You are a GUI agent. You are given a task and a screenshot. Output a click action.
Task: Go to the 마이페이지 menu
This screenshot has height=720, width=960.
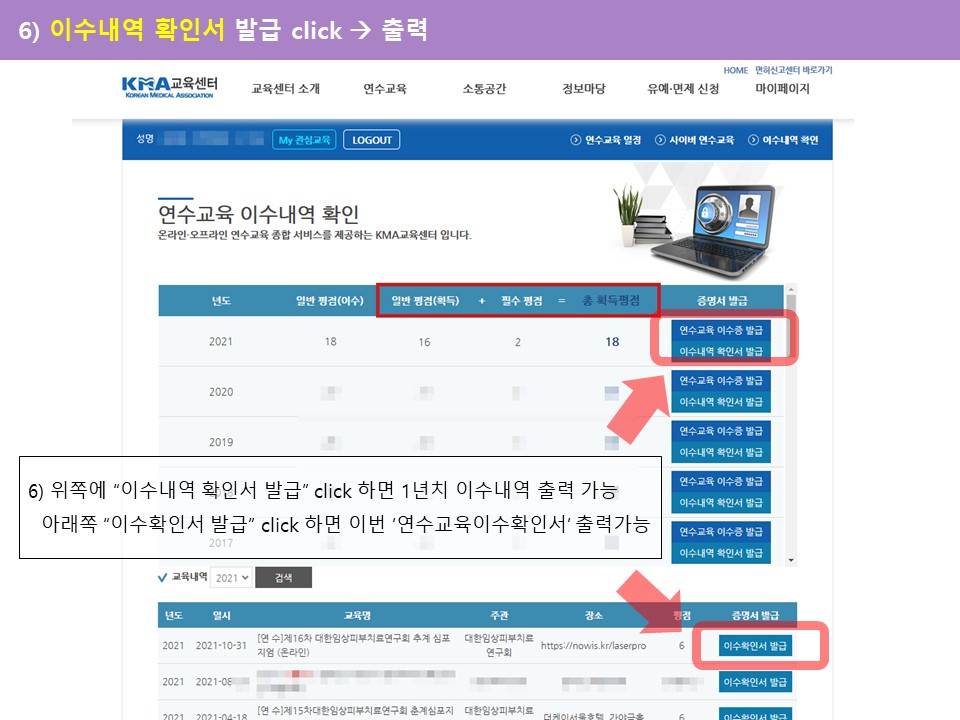782,89
